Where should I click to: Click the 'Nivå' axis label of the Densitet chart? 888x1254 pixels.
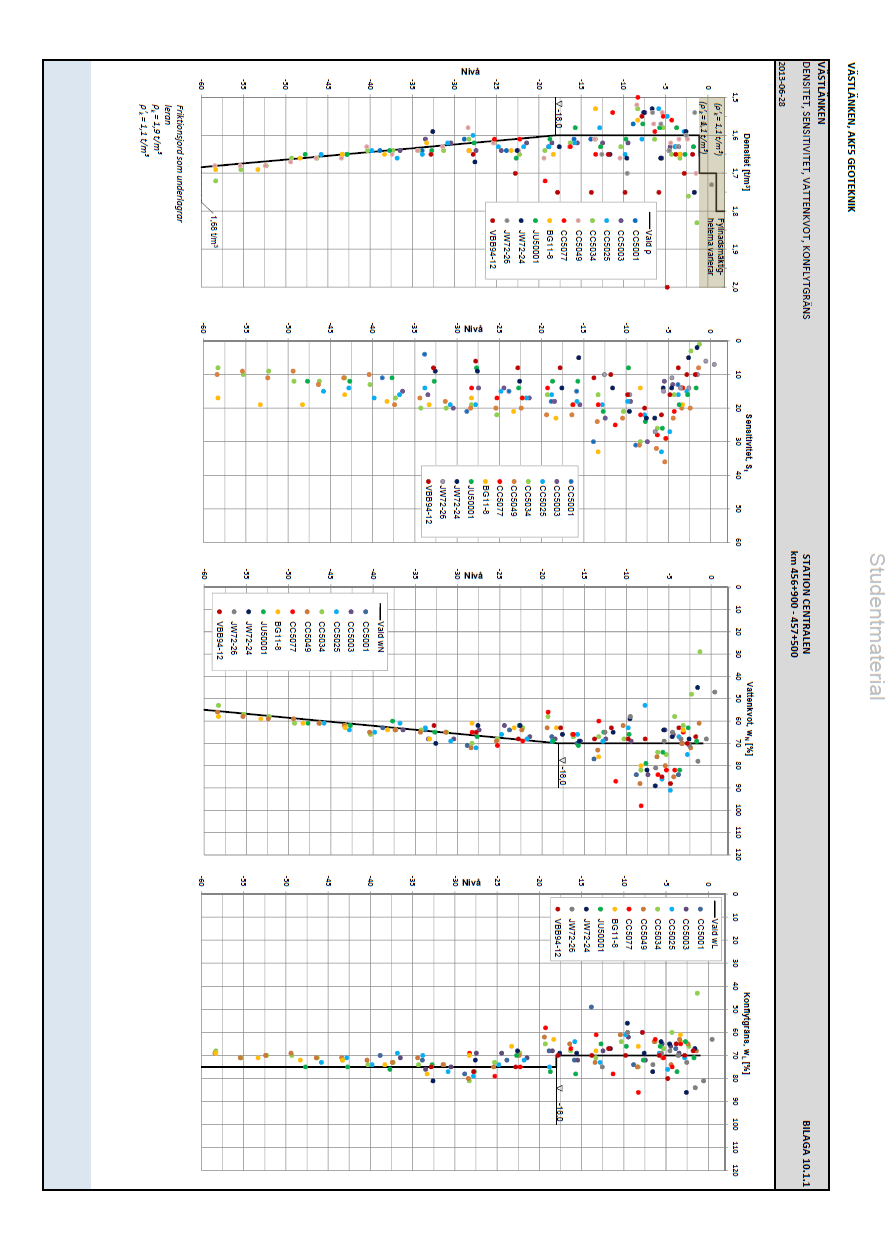click(472, 74)
